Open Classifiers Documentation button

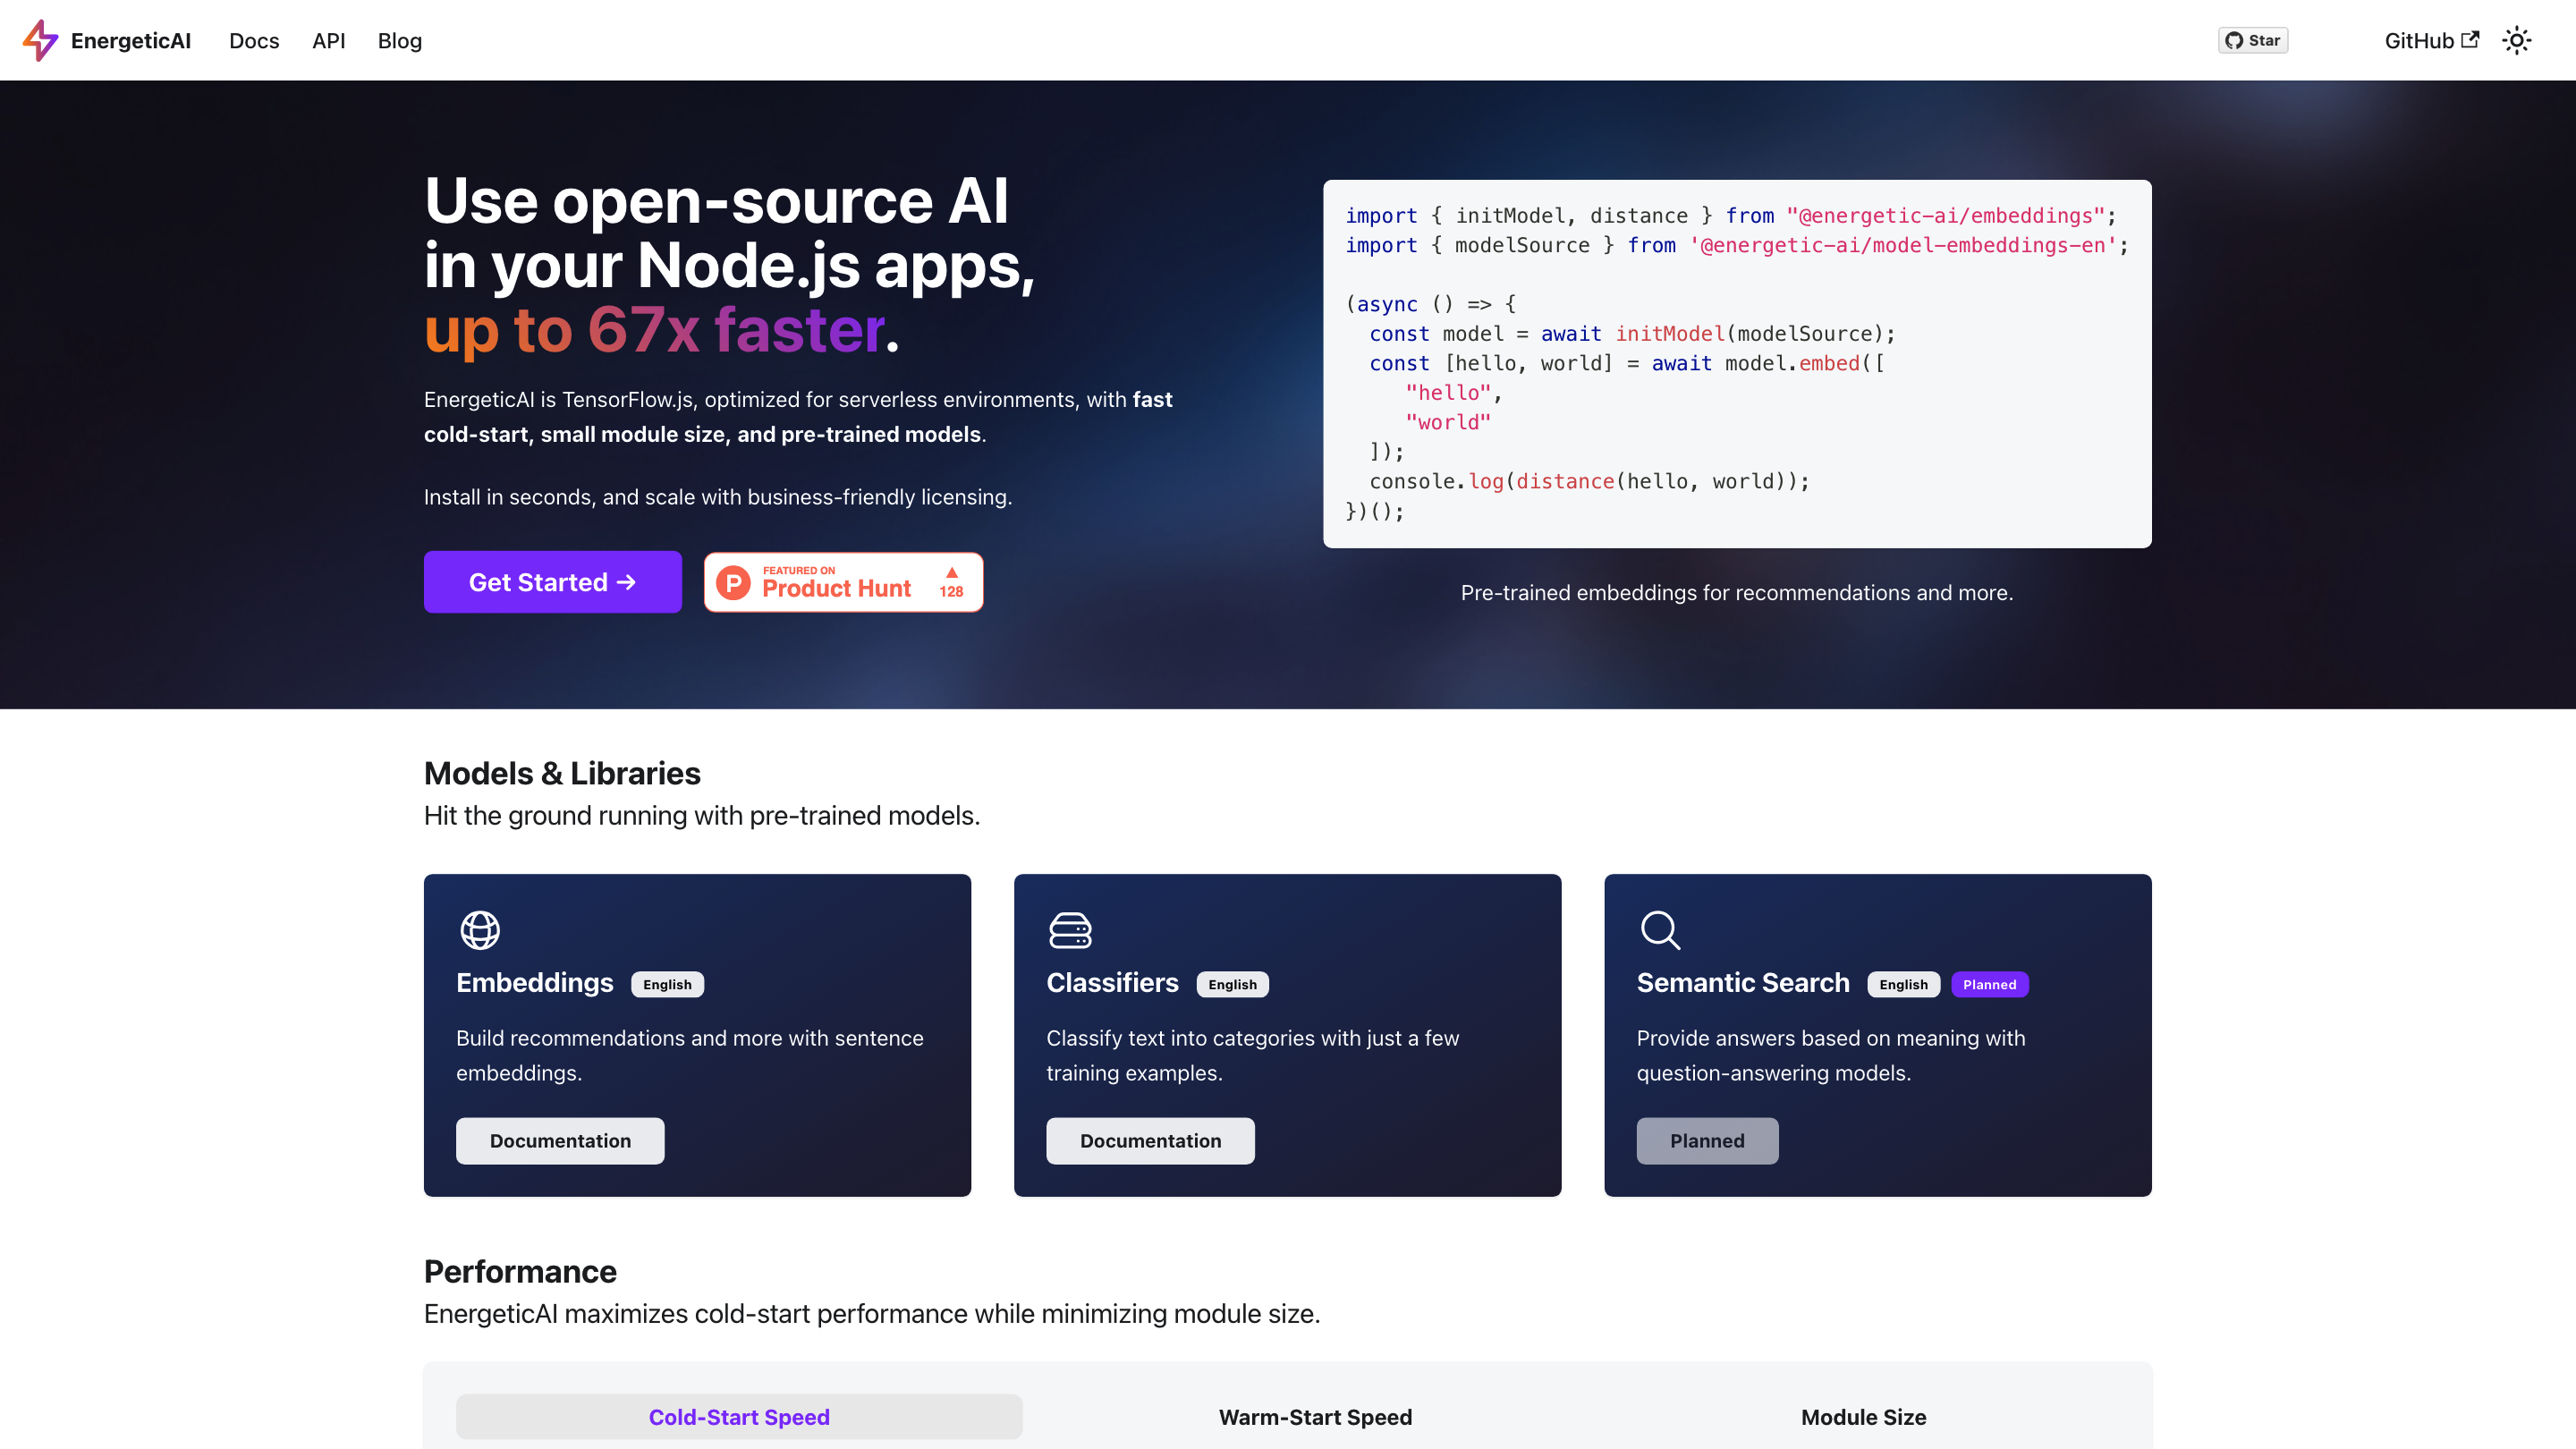click(x=1150, y=1140)
